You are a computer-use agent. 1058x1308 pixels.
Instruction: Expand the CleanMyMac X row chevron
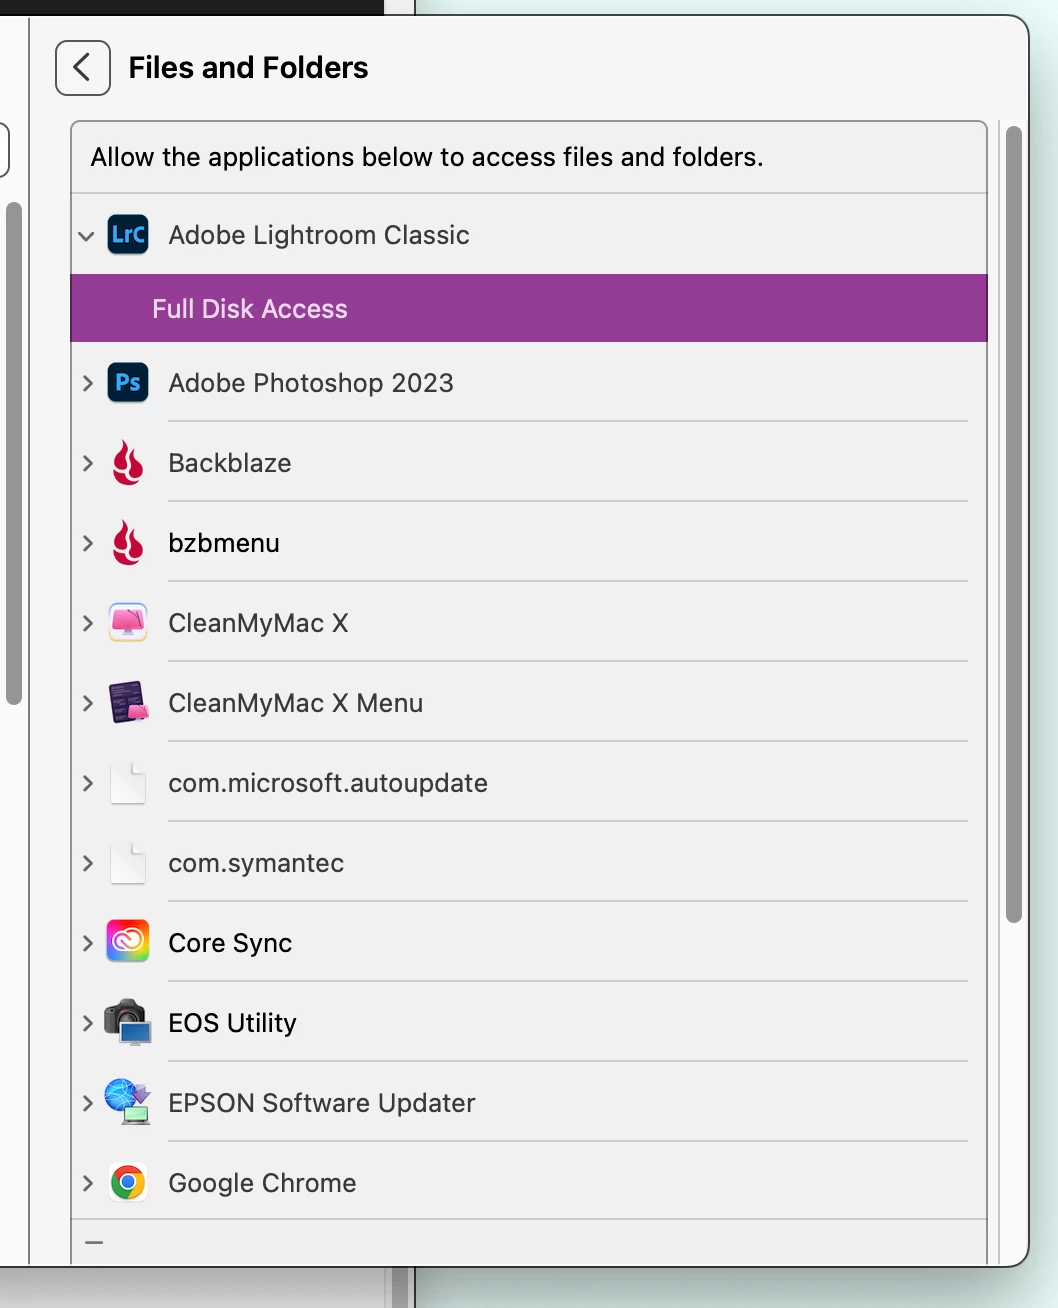point(88,623)
